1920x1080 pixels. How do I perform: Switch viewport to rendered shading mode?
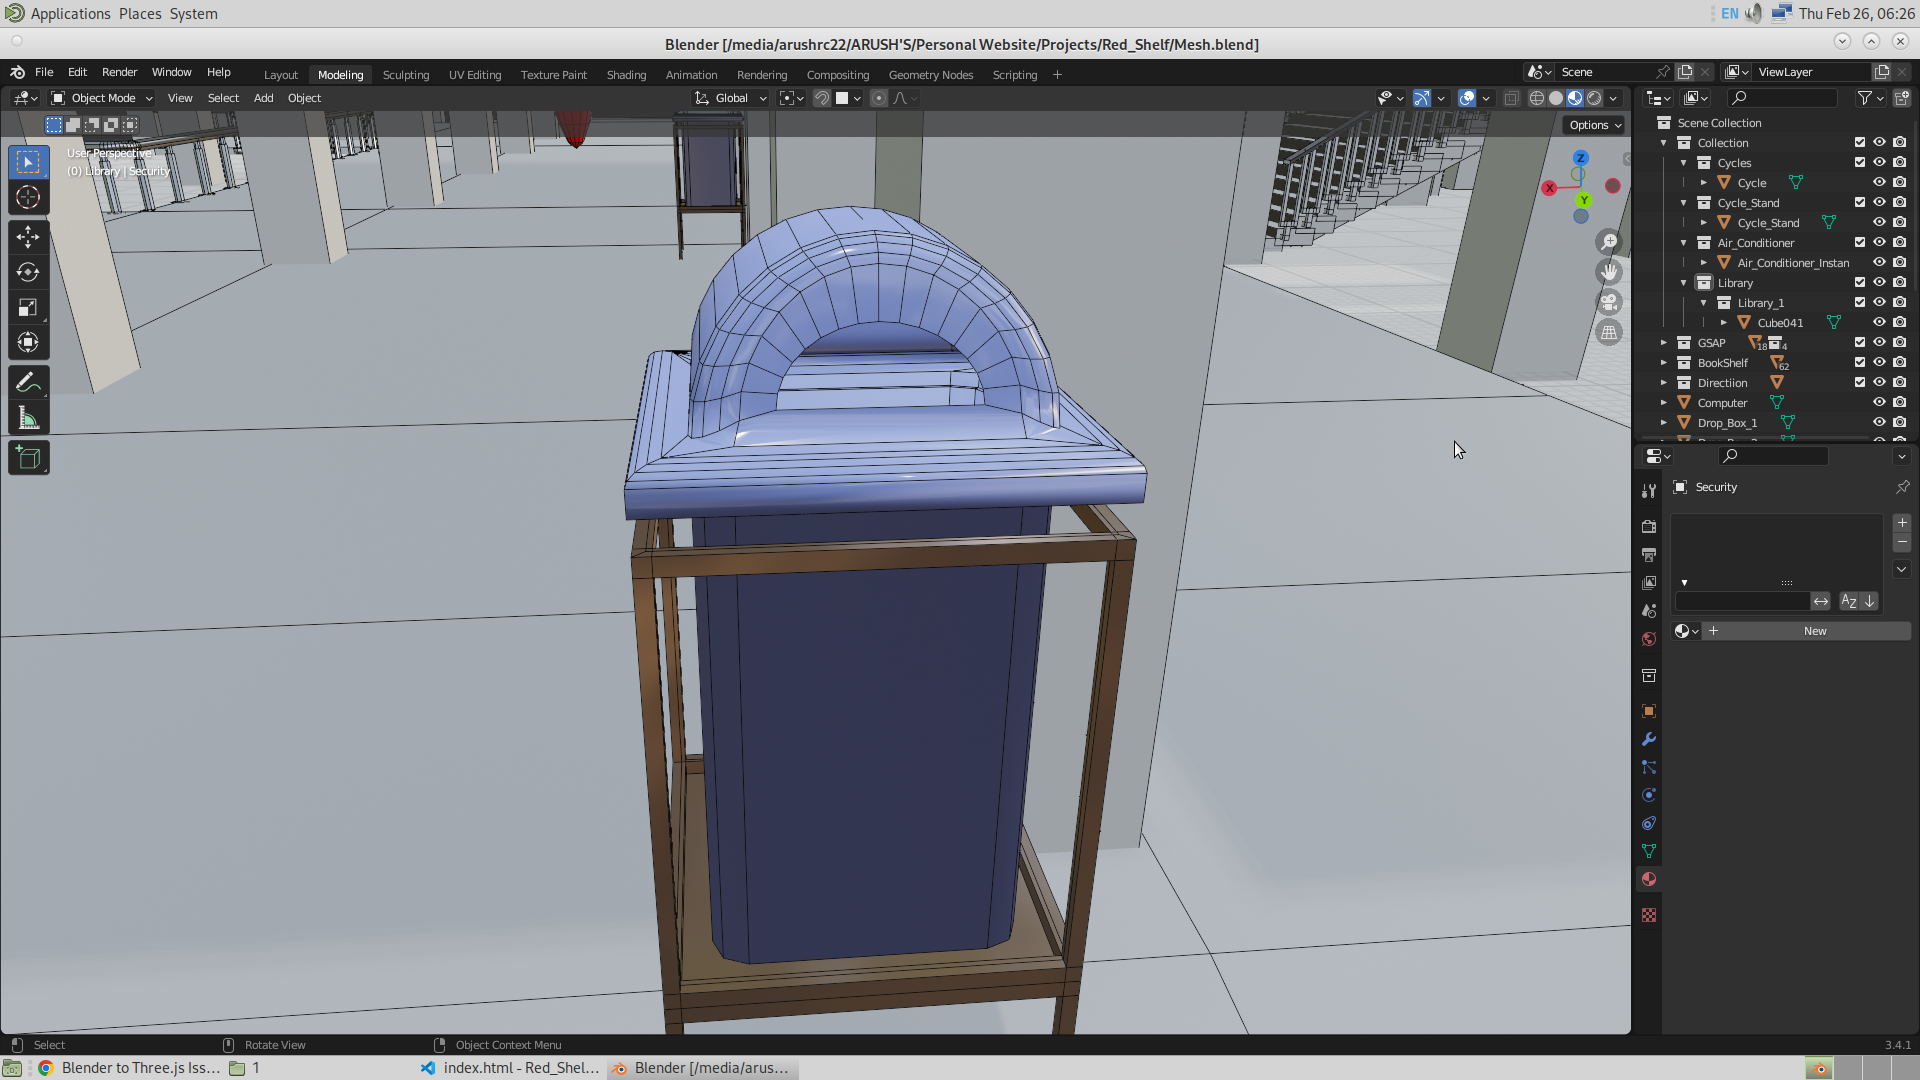(1595, 98)
